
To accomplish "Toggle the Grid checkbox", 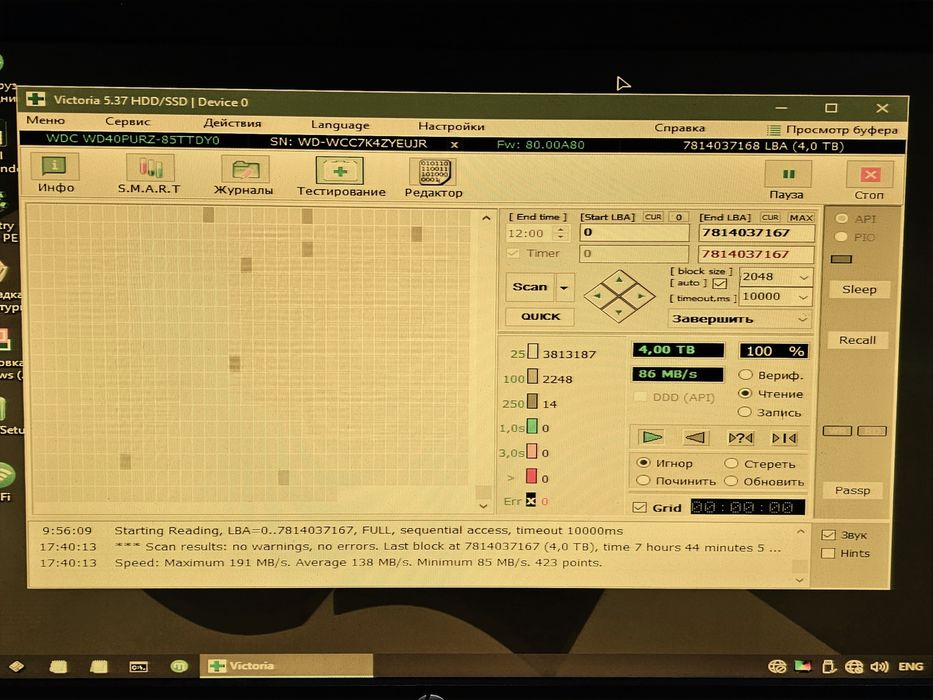I will [x=640, y=507].
